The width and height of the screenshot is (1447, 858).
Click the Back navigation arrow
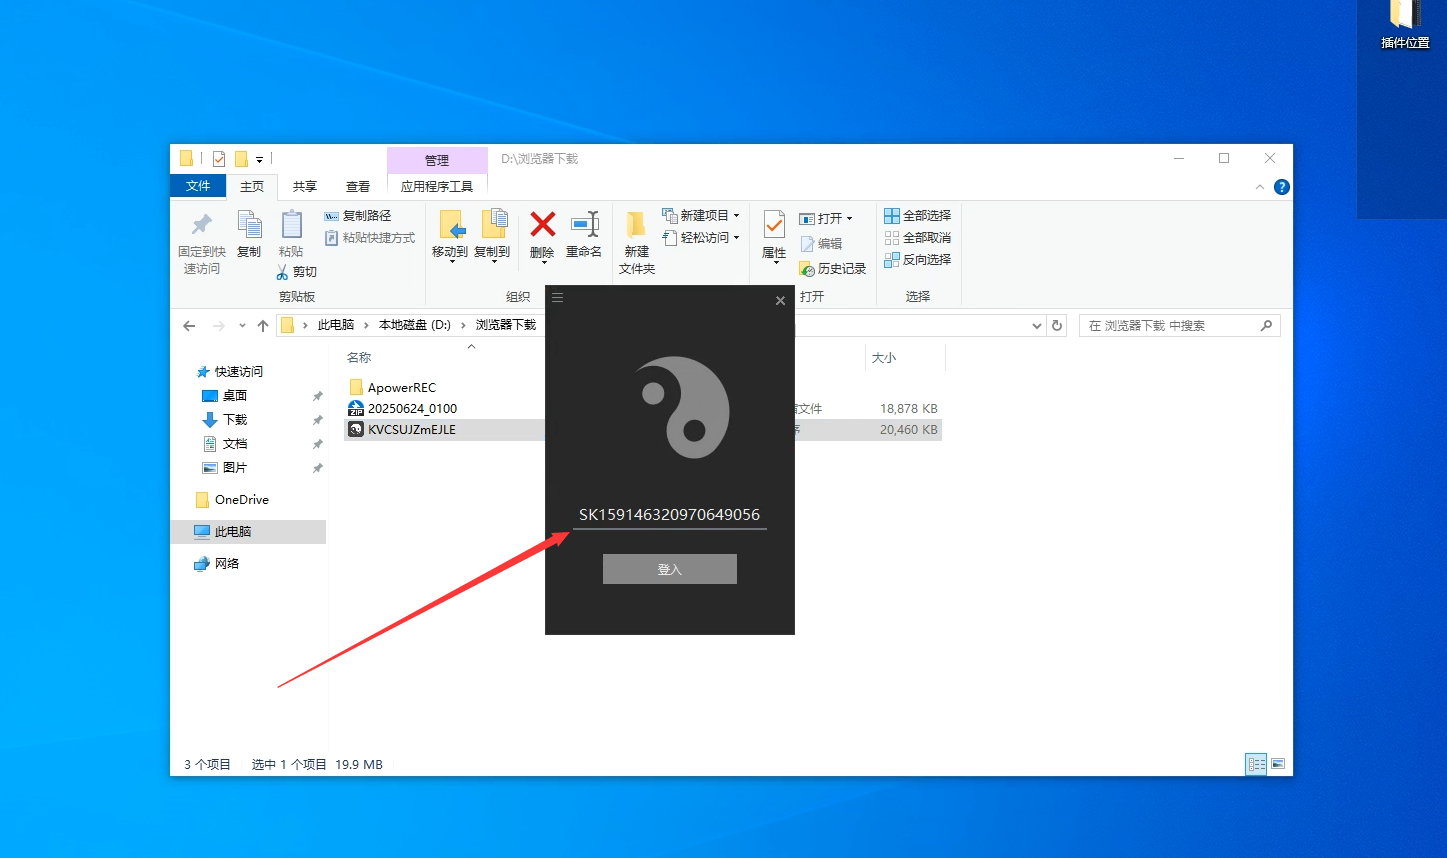tap(189, 326)
